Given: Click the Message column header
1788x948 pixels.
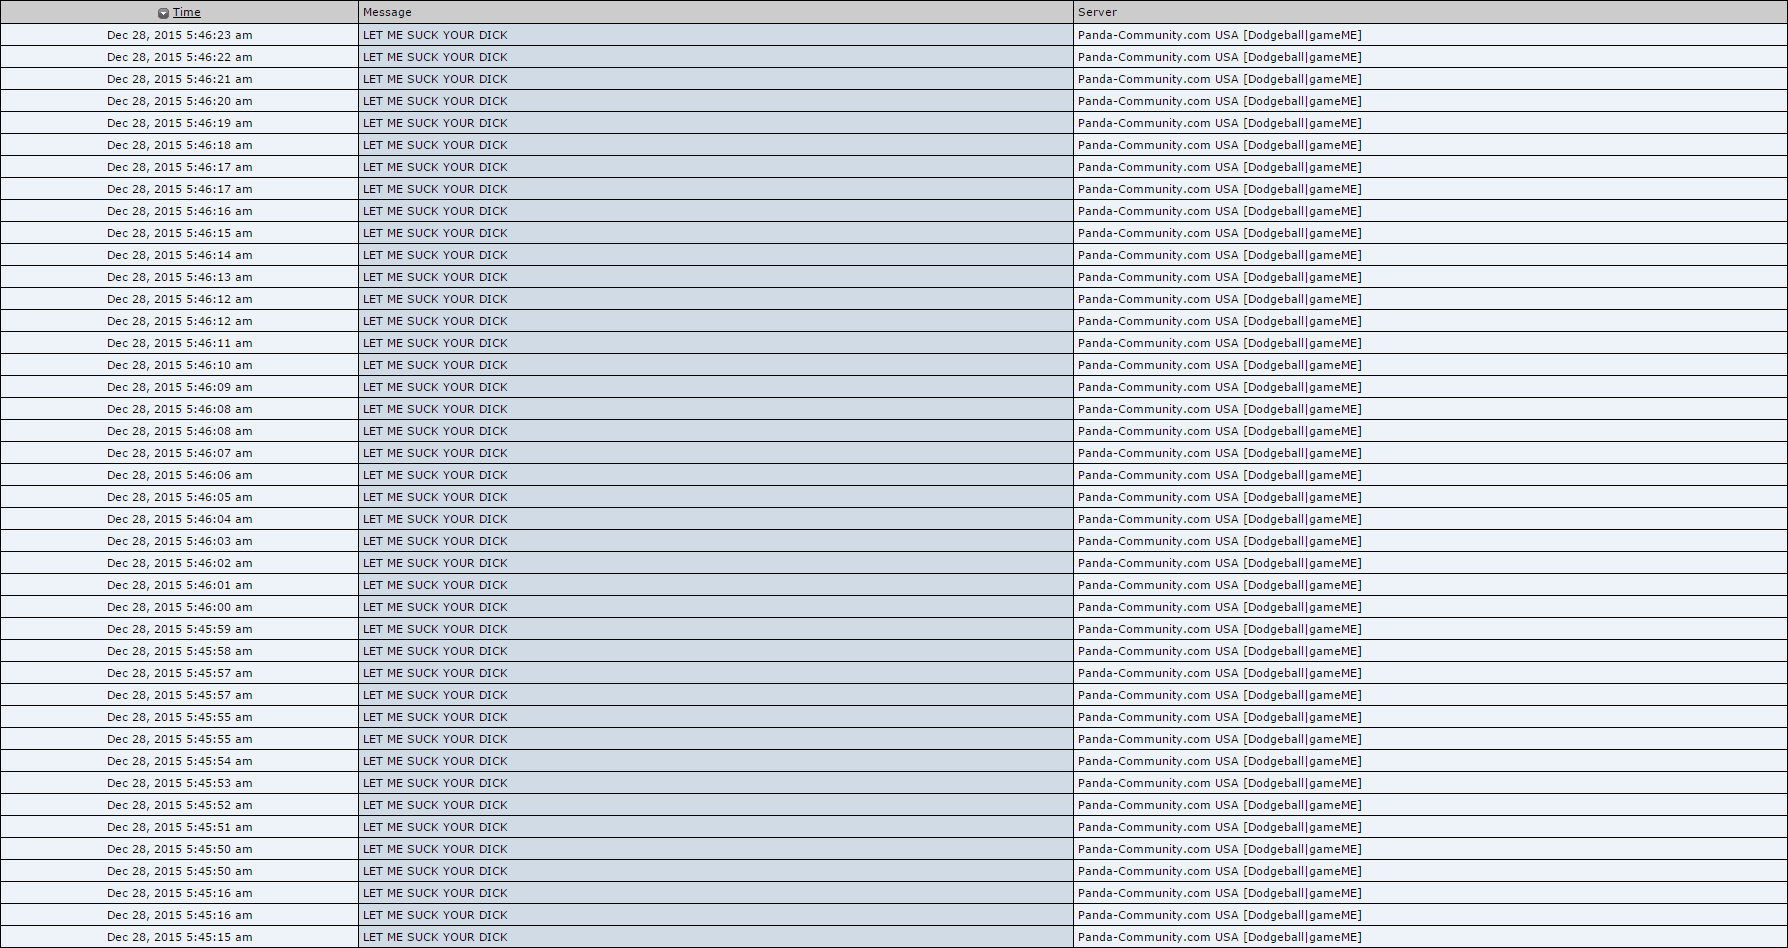Looking at the screenshot, I should click(387, 12).
